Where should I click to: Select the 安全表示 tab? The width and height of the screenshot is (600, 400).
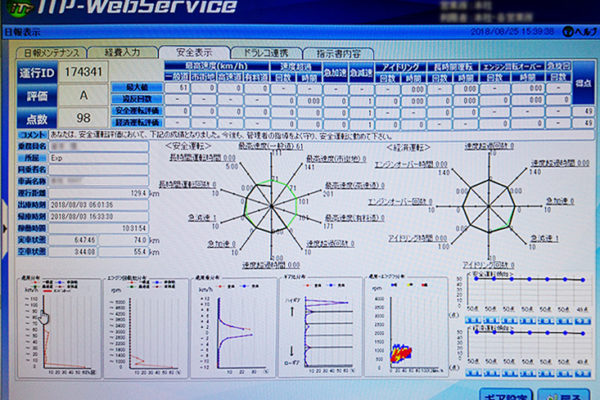pyautogui.click(x=194, y=52)
